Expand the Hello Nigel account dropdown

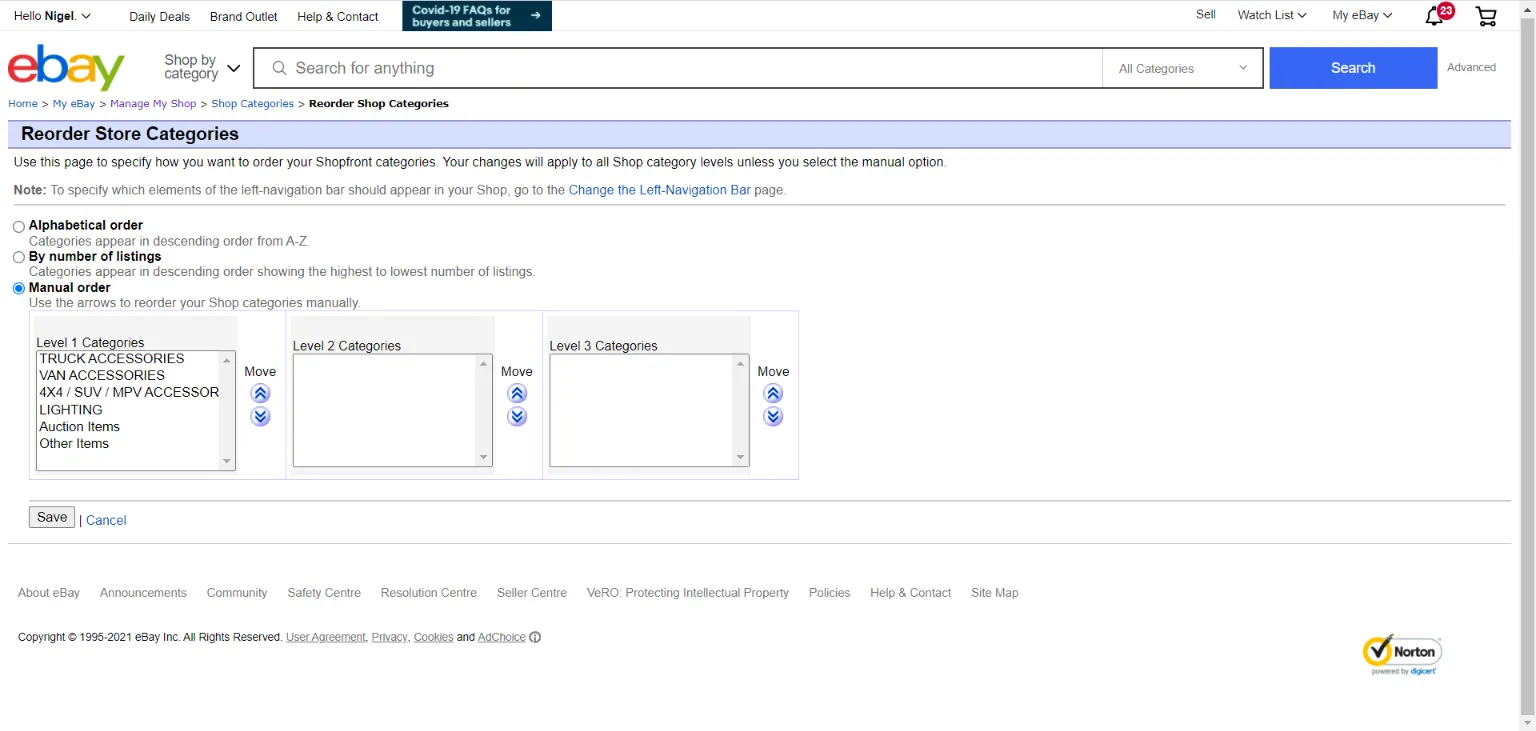coord(52,16)
